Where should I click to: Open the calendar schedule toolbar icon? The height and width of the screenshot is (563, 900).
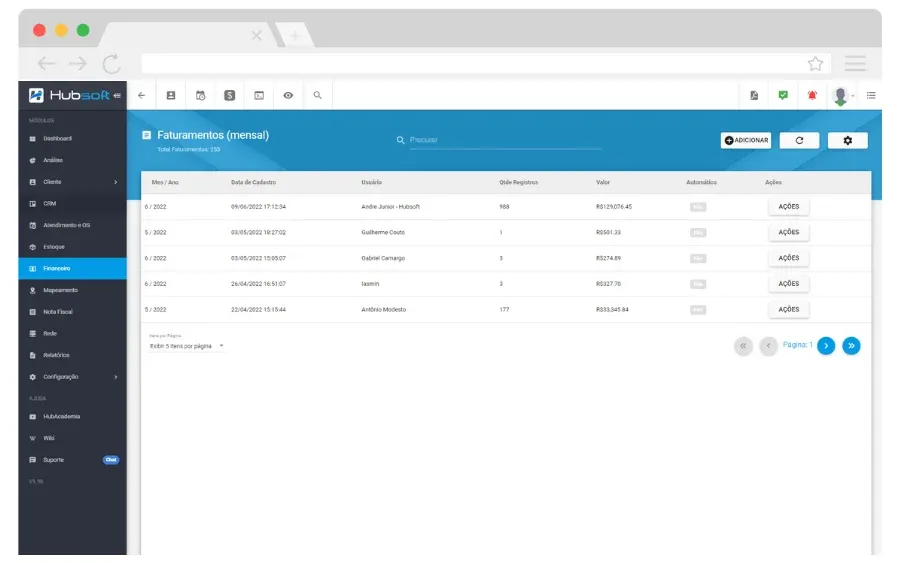coord(200,95)
